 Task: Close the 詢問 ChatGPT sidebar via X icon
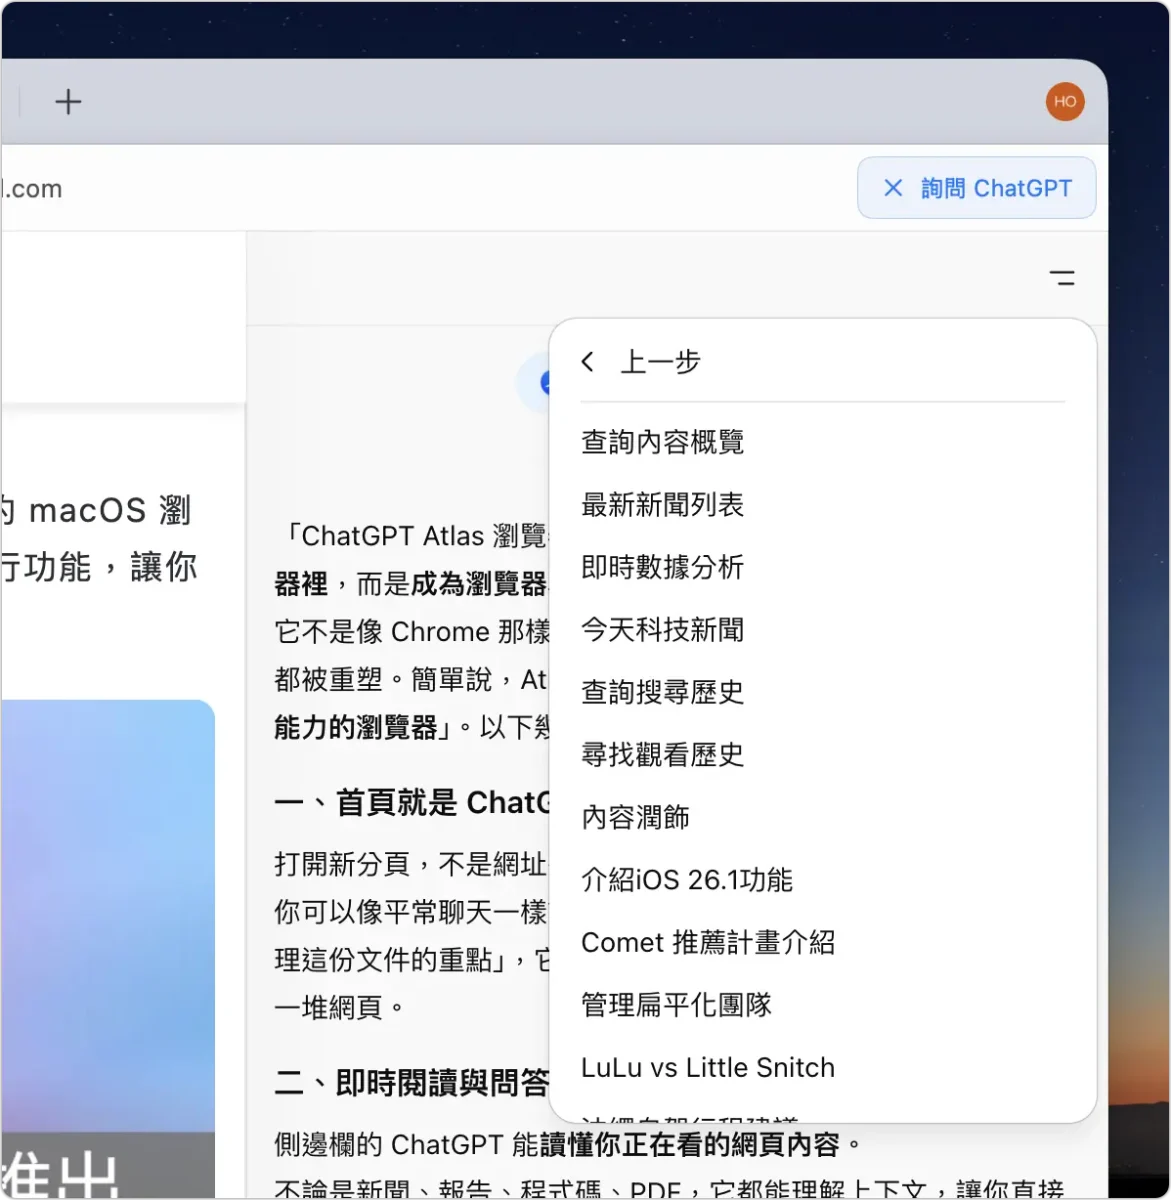pos(893,188)
